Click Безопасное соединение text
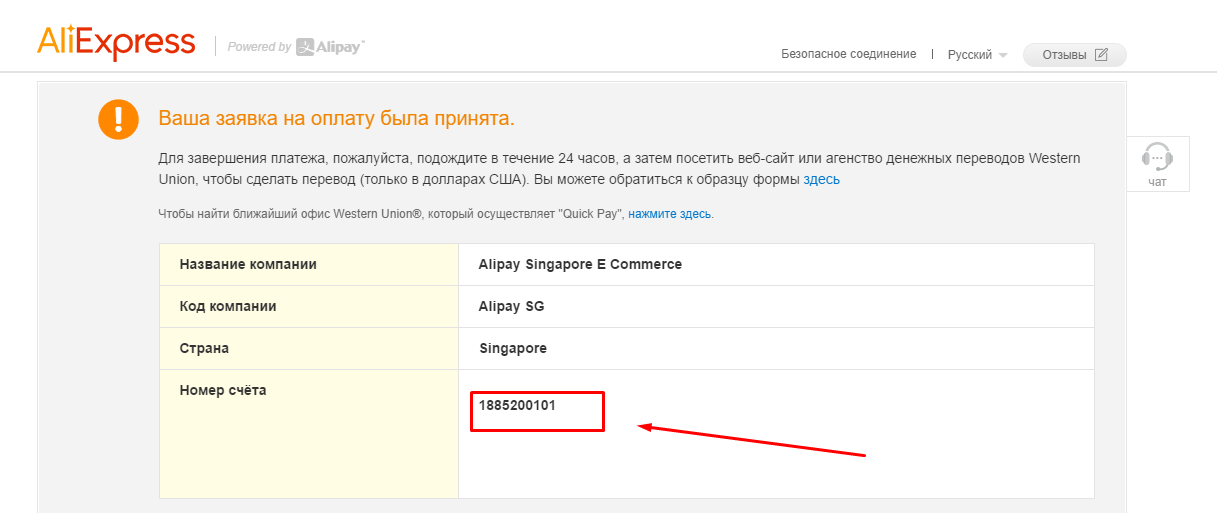1217x513 pixels. pyautogui.click(x=848, y=54)
